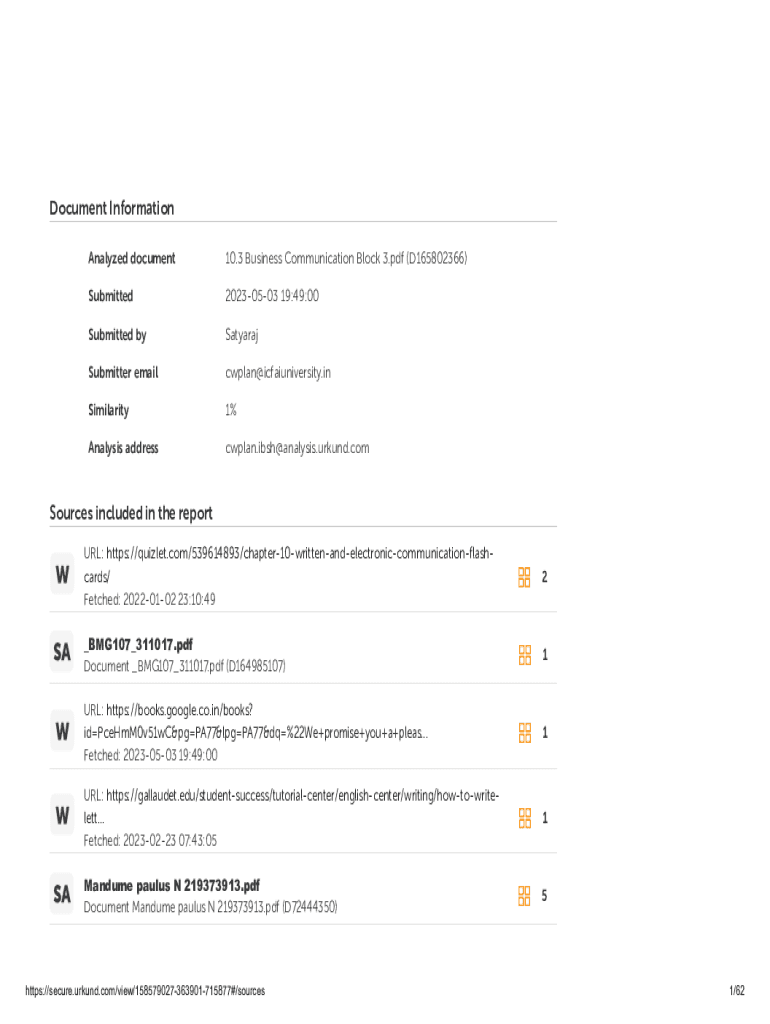Click the orange matches grid icon for the Mandume paulus document
Viewport: 770px width, 1024px height.
click(524, 895)
